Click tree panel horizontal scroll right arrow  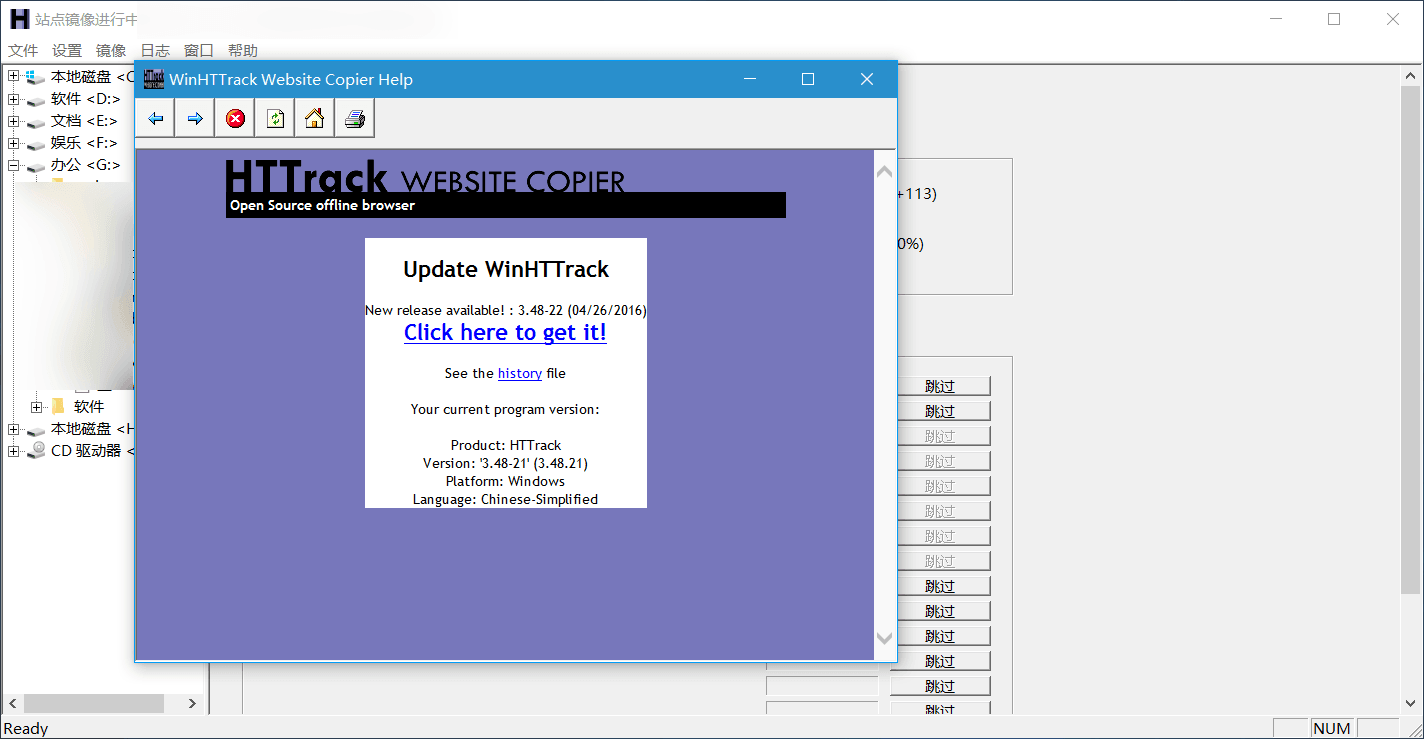pos(193,704)
